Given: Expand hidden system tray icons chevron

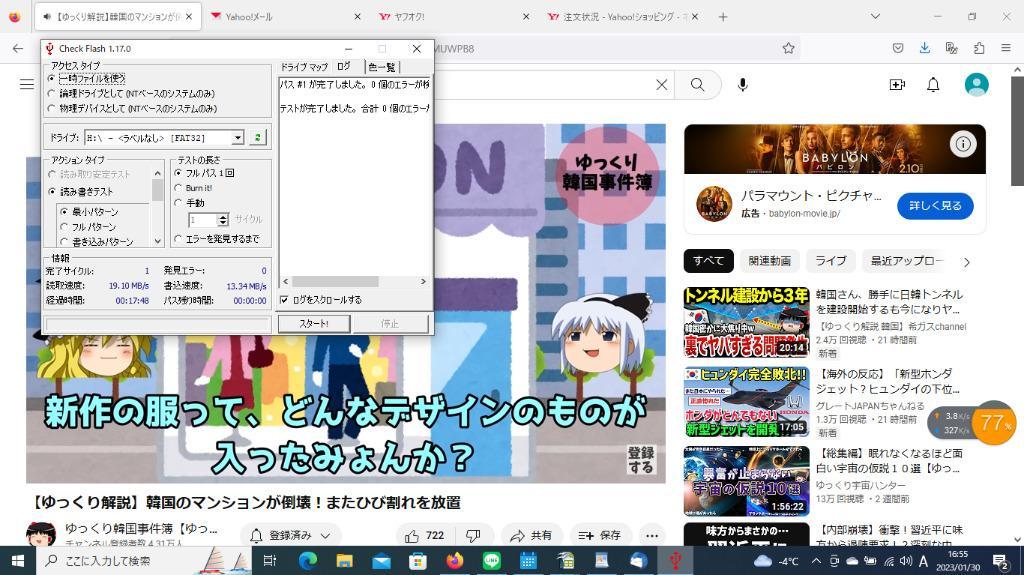Looking at the screenshot, I should 816,561.
